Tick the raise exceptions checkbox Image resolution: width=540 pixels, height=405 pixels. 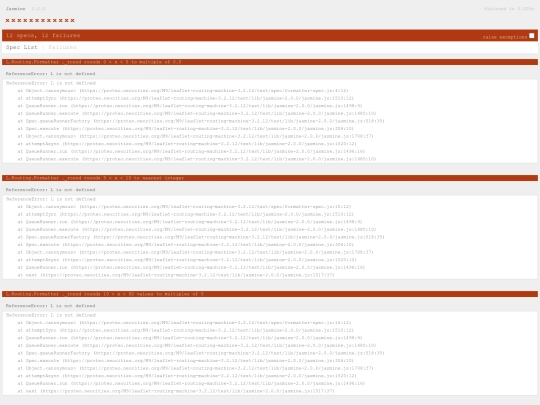pyautogui.click(x=531, y=36)
